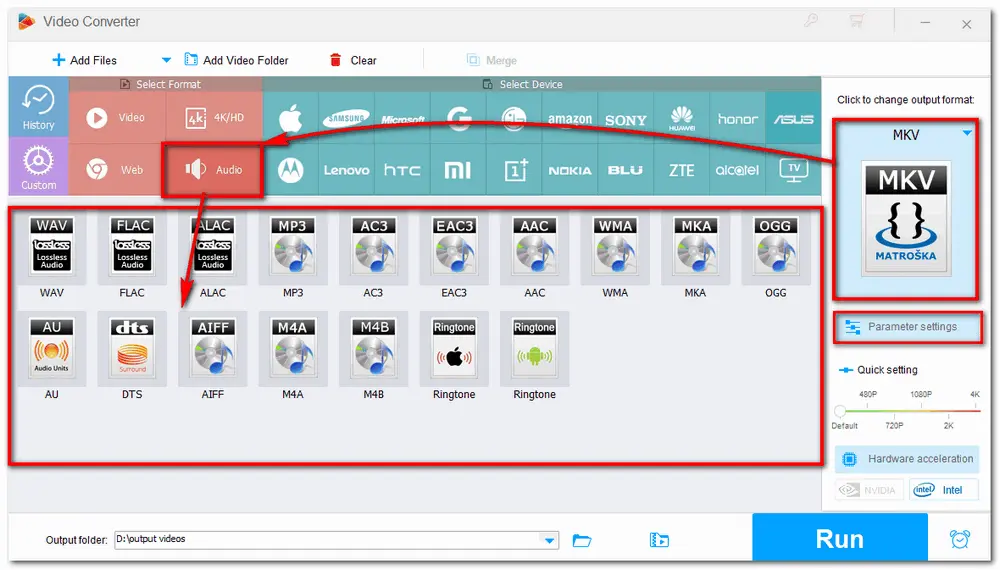Expand the MKV output format dropdown
The height and width of the screenshot is (570, 1000).
tap(967, 133)
